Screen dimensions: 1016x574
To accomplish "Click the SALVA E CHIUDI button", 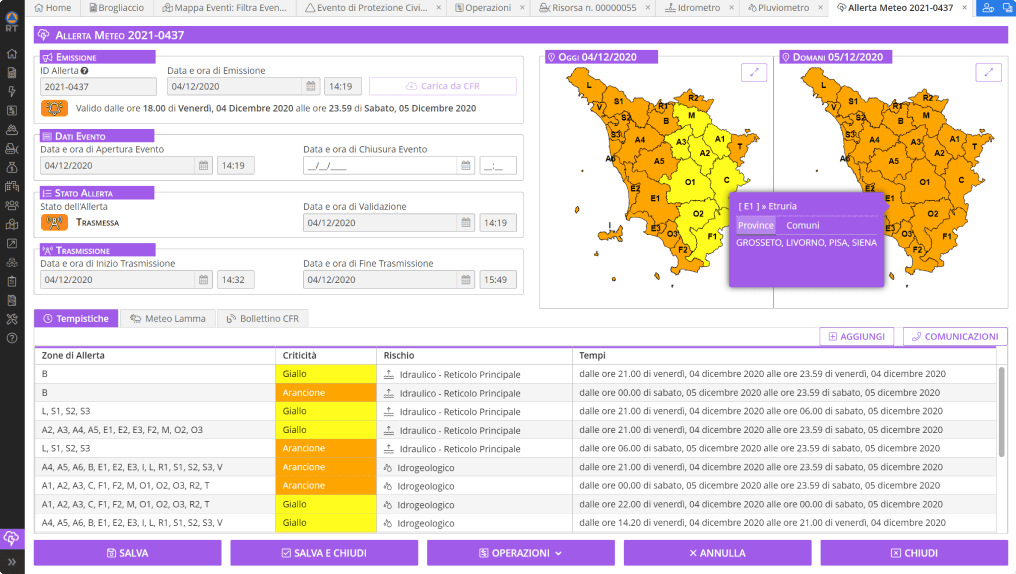I will pyautogui.click(x=324, y=553).
